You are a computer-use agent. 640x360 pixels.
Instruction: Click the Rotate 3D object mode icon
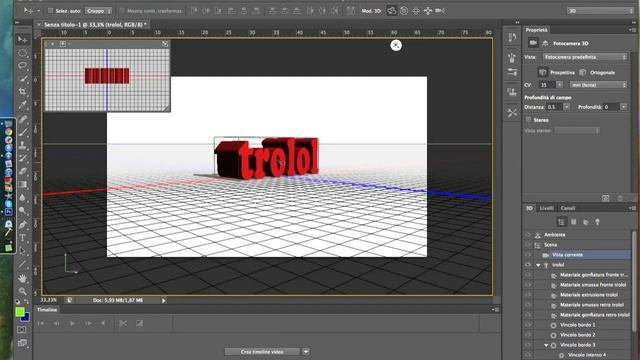click(x=391, y=11)
